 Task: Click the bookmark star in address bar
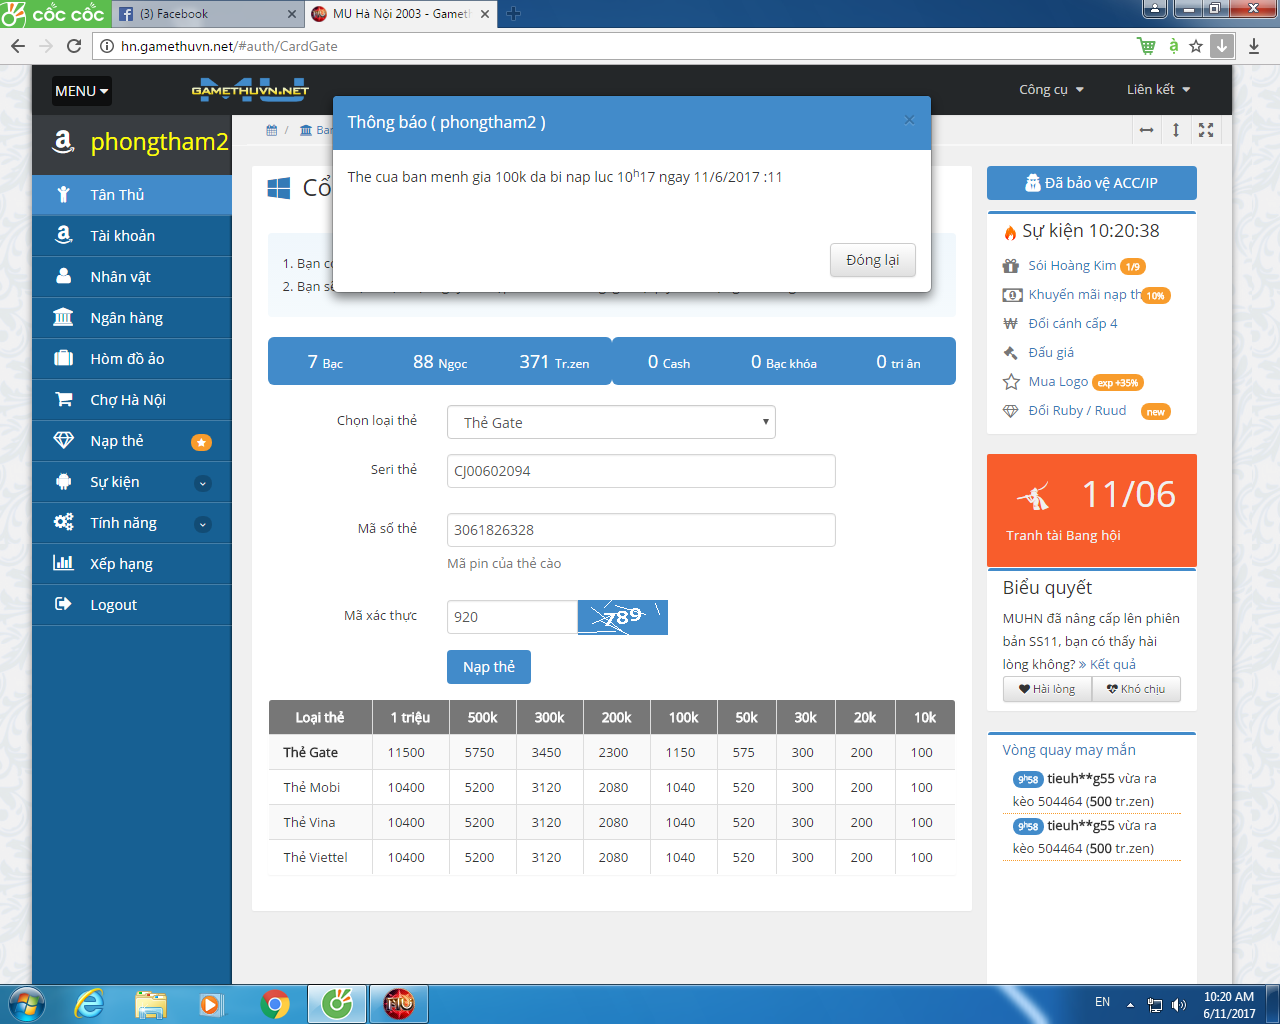pos(1196,46)
